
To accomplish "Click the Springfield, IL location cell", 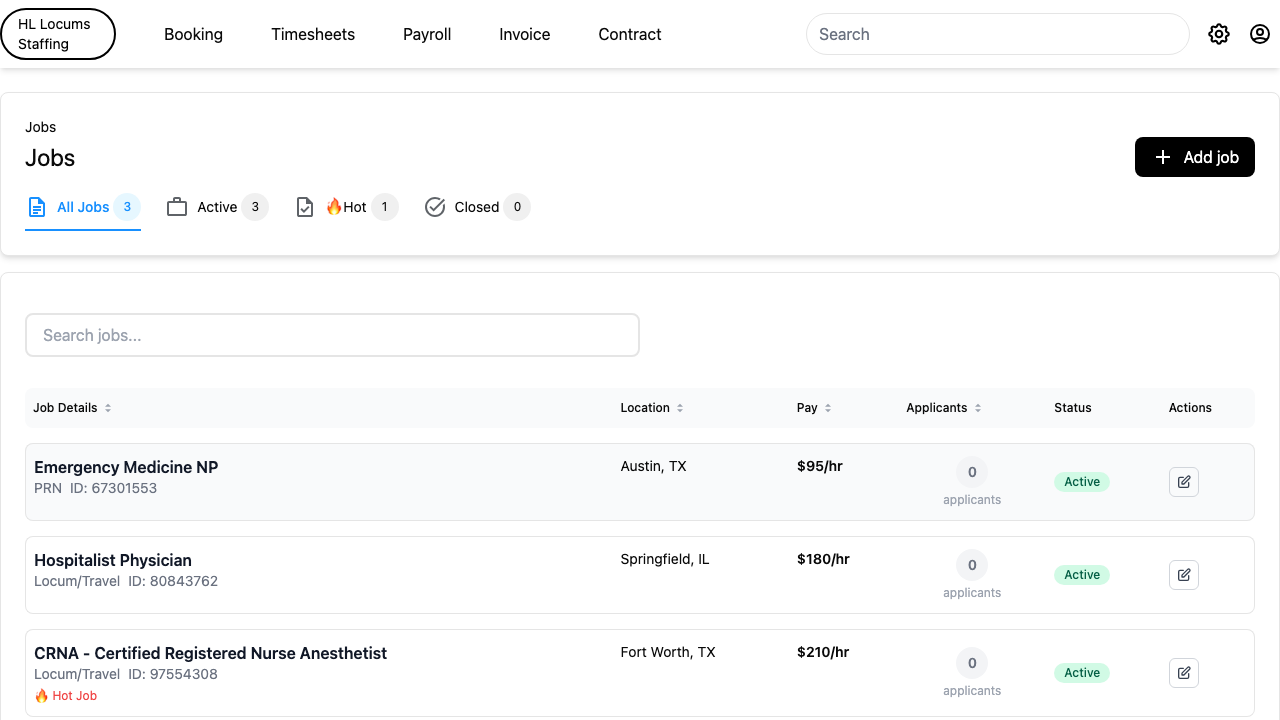I will point(665,559).
